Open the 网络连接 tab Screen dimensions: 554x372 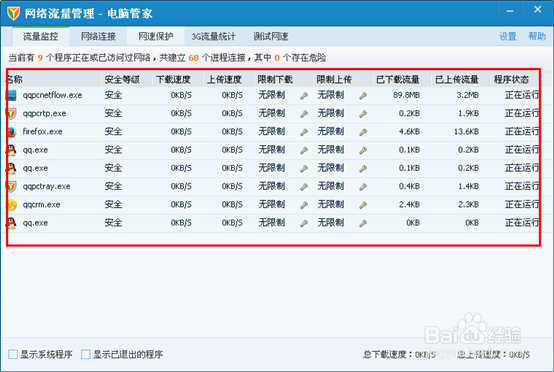coord(98,36)
